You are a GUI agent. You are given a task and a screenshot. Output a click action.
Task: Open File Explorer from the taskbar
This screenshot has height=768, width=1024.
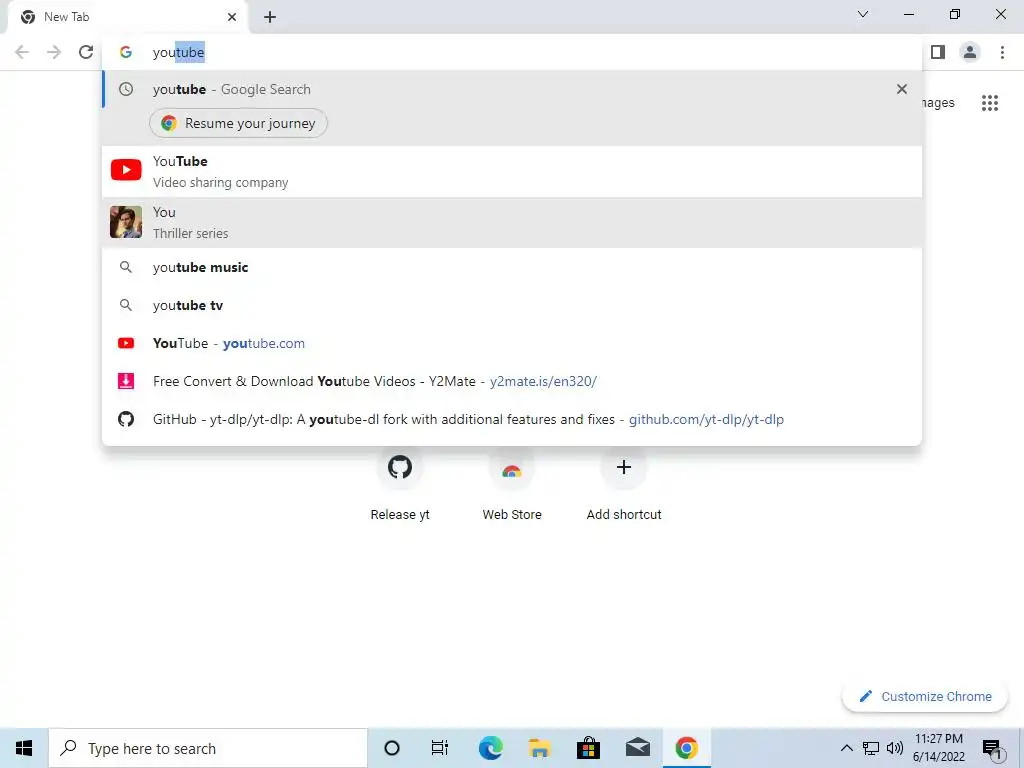[539, 748]
